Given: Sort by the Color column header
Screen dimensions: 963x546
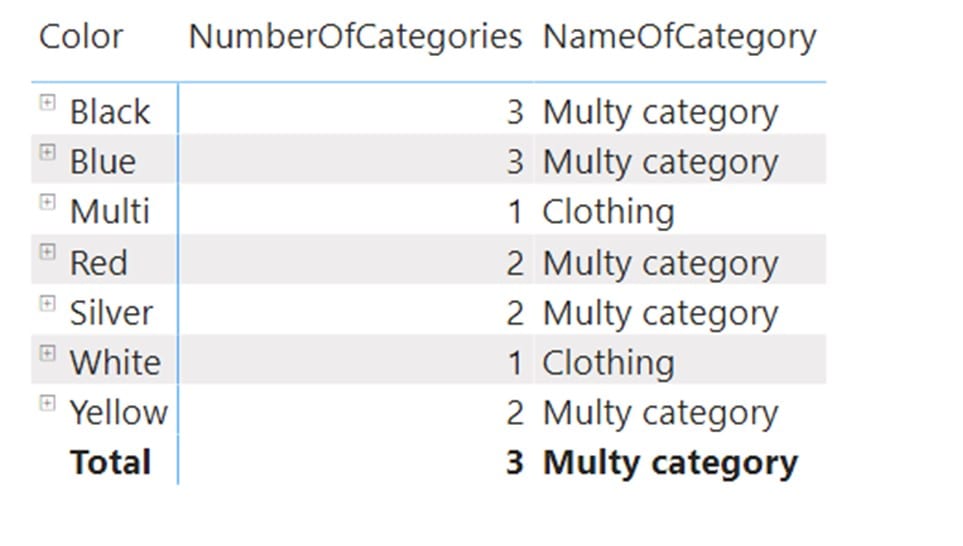Looking at the screenshot, I should point(81,37).
